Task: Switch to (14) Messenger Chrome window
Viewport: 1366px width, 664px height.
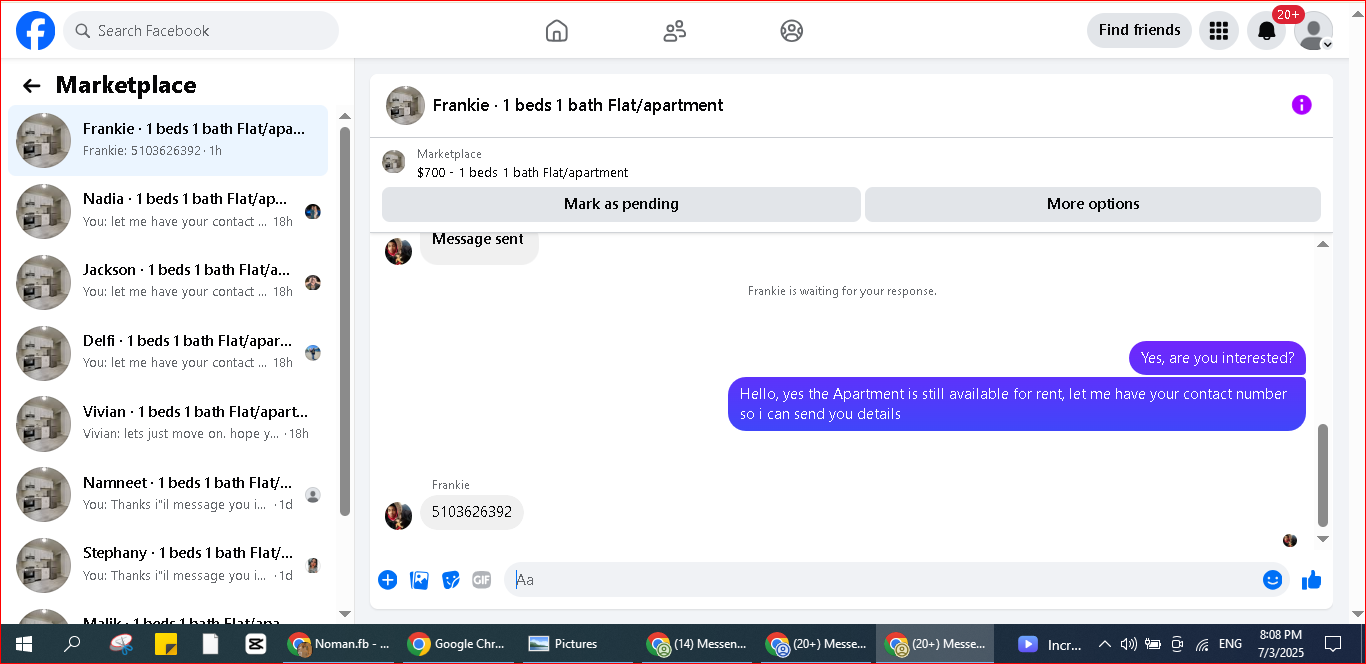Action: tap(697, 644)
